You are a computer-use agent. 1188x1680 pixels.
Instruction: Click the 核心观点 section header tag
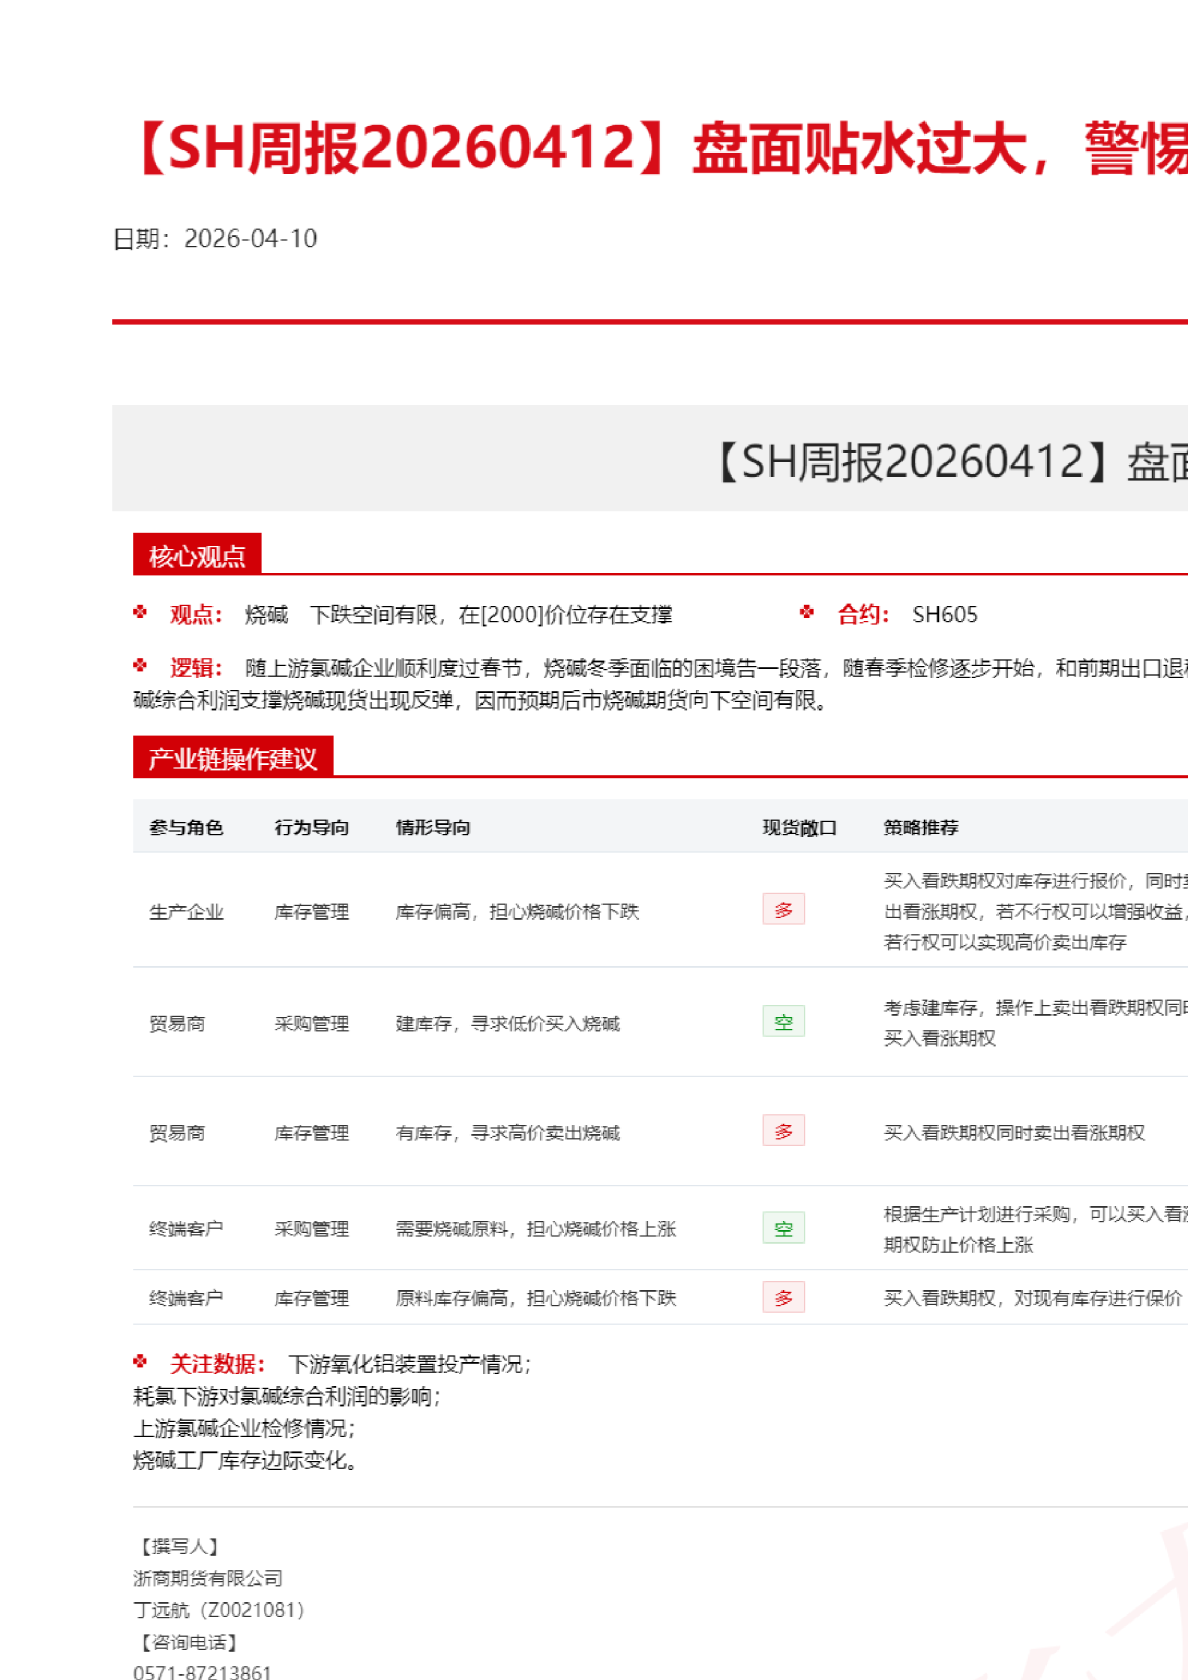tap(197, 555)
